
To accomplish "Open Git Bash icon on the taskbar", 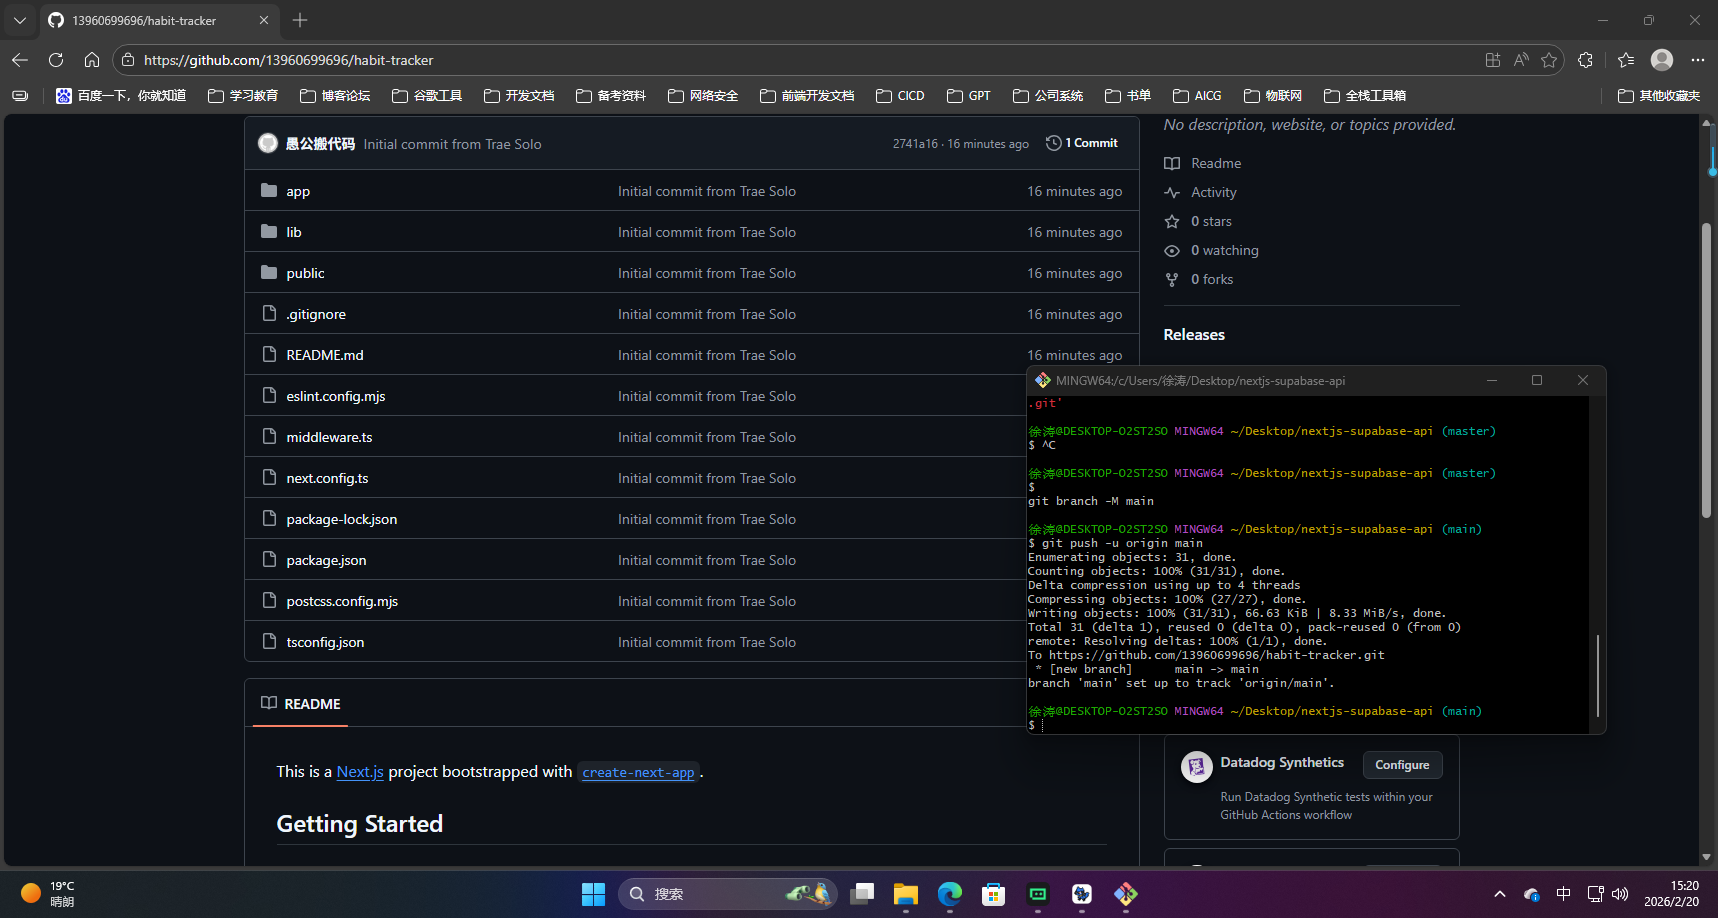I will pyautogui.click(x=1126, y=894).
